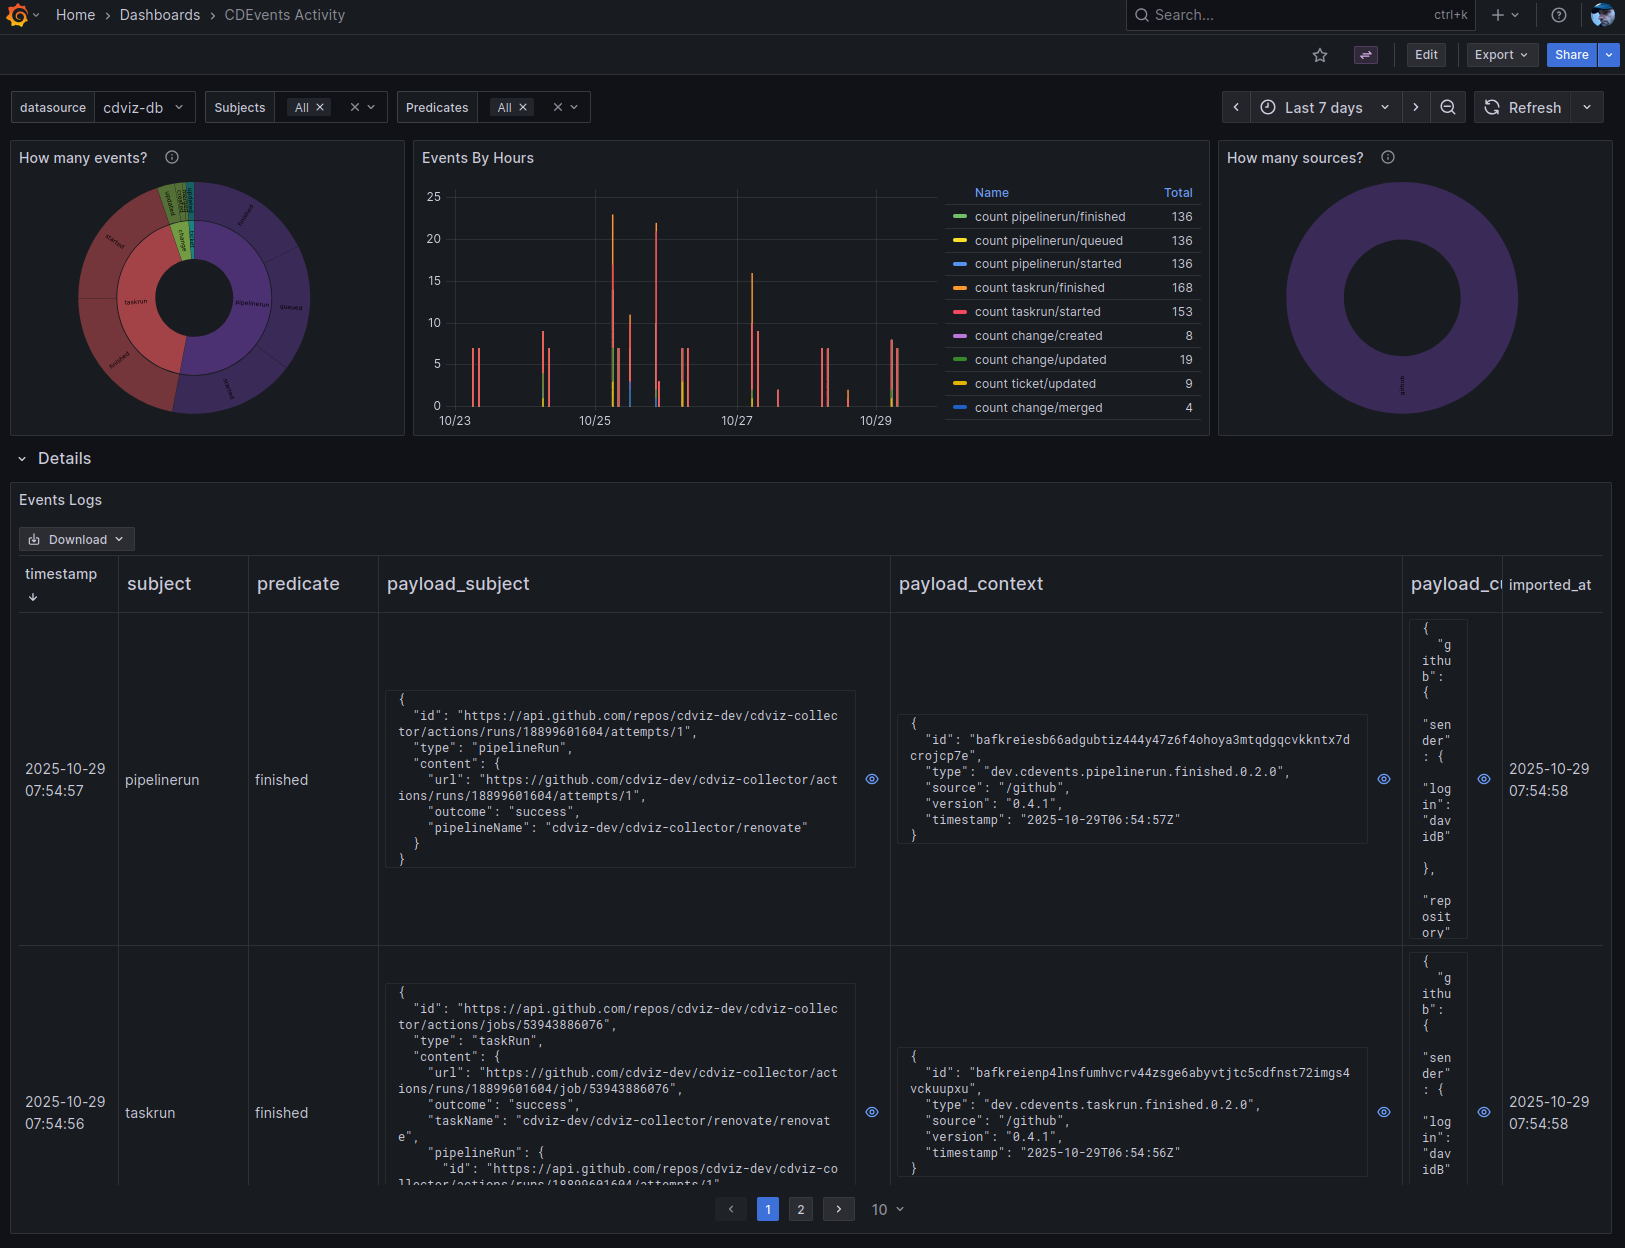Screen dimensions: 1625x1248
Task: Click CDEvents Activity breadcrumb
Action: (x=285, y=15)
